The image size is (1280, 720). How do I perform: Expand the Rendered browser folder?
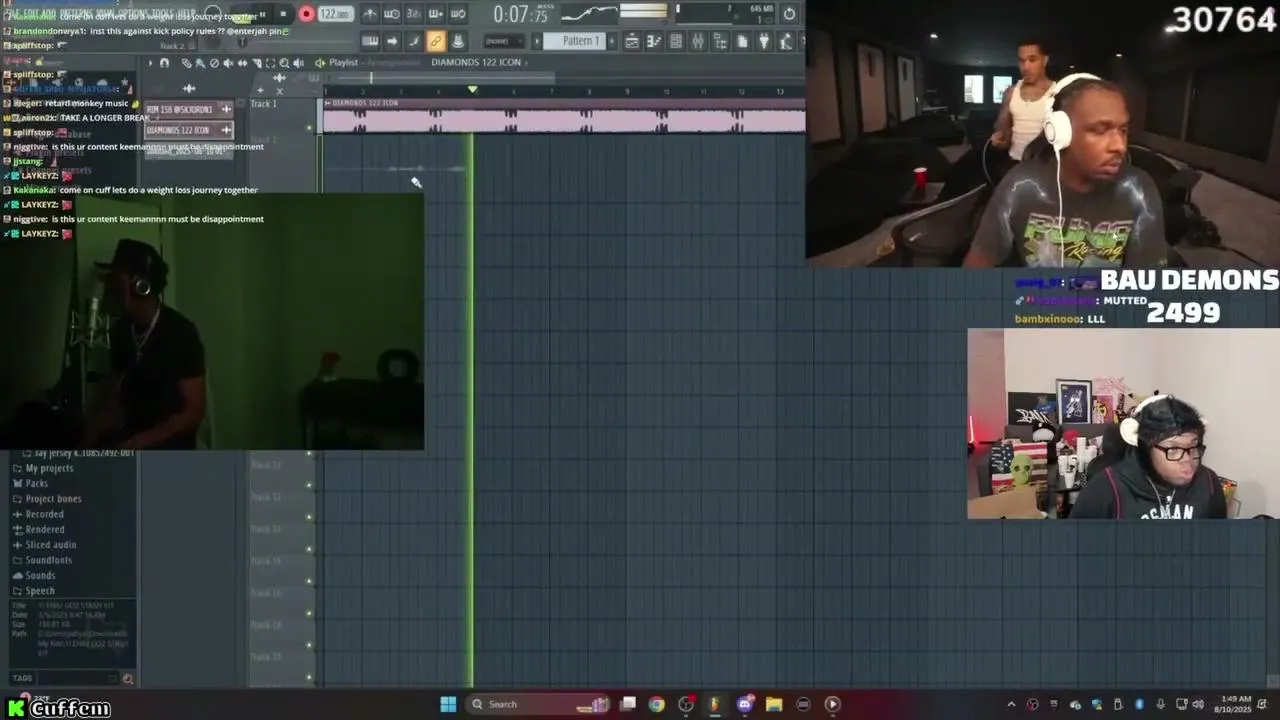tap(44, 530)
